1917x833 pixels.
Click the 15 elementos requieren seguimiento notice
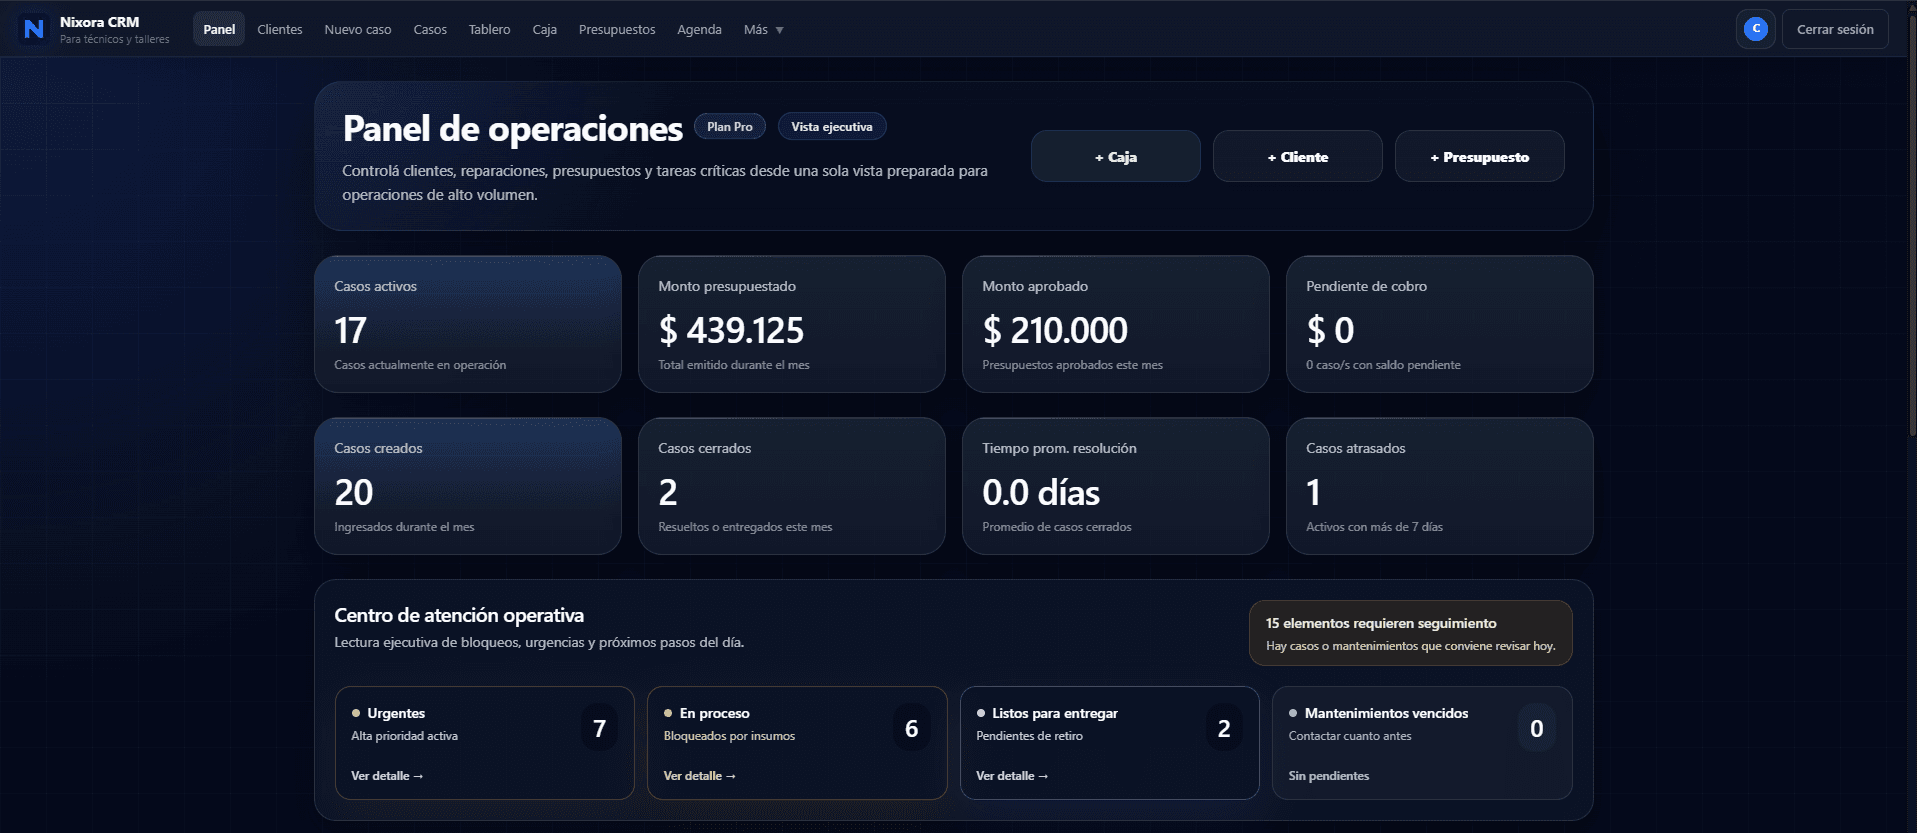(x=1411, y=633)
